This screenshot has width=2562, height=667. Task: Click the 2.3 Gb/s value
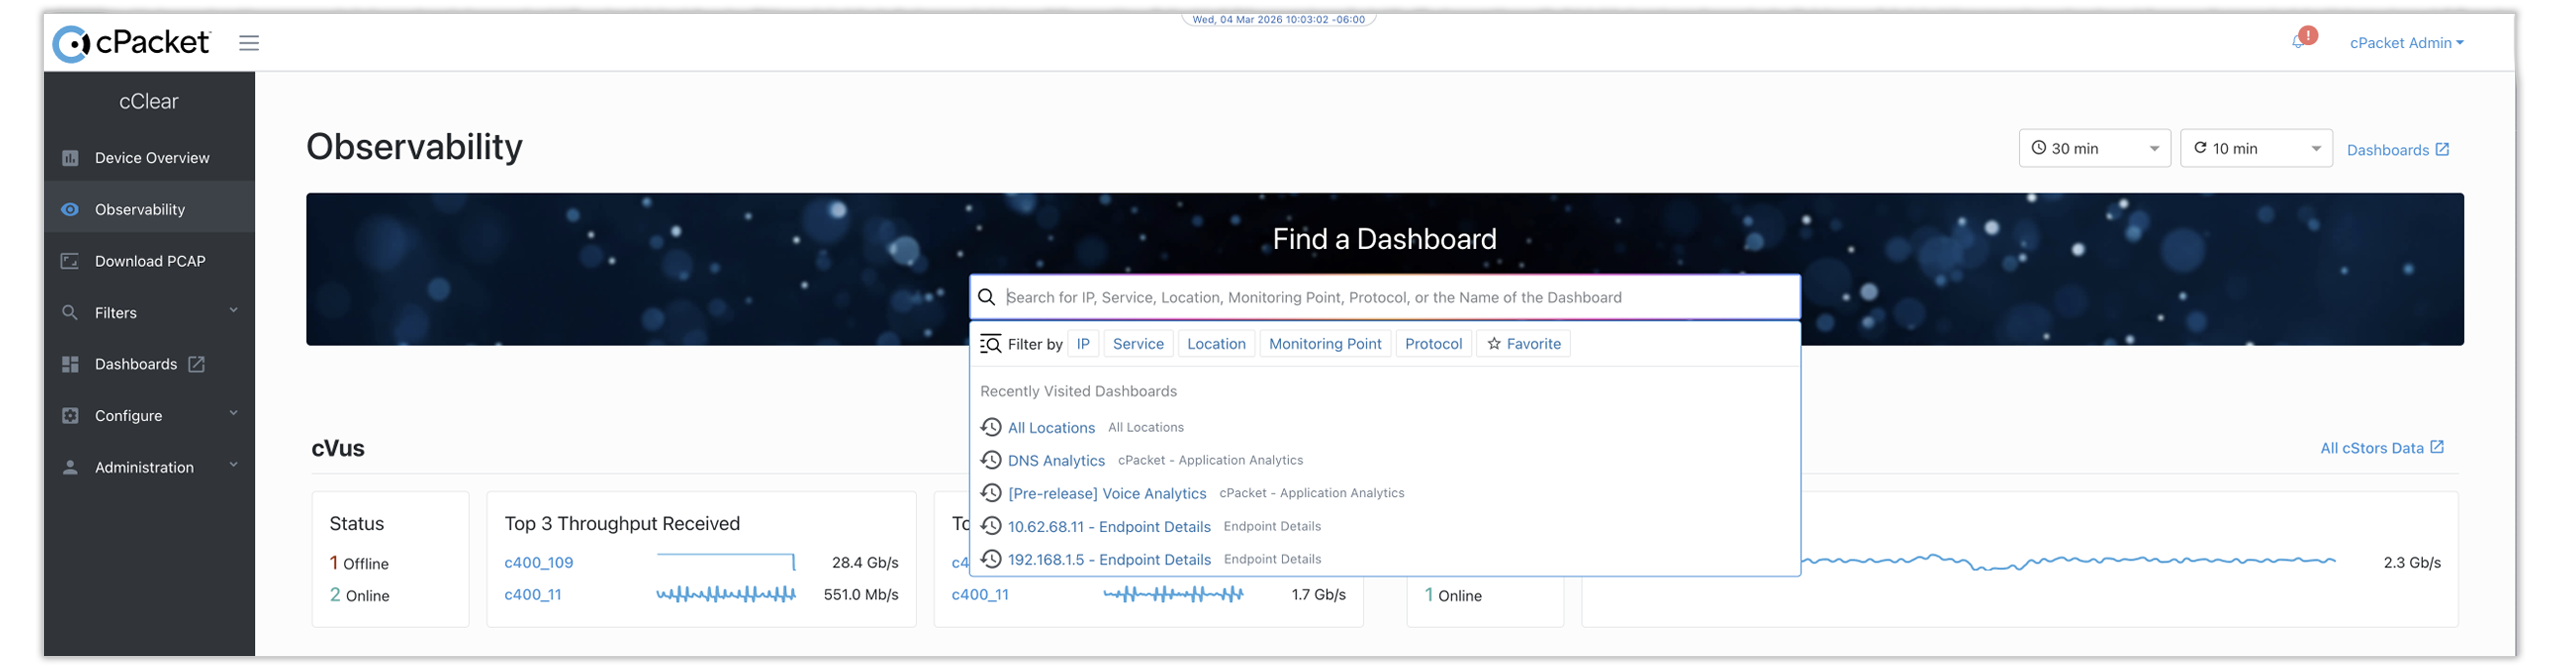2411,564
